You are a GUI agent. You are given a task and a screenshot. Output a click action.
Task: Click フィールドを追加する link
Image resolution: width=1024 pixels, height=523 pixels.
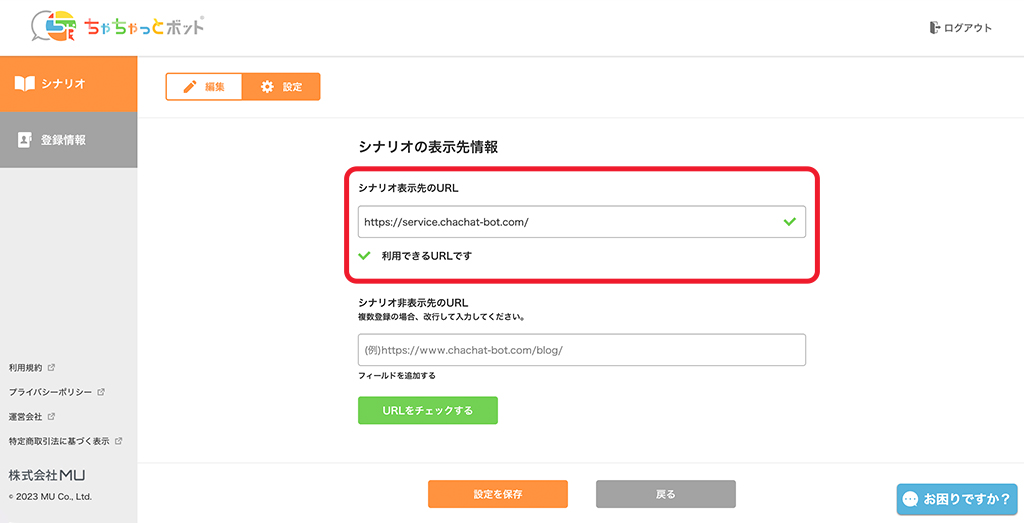[397, 376]
